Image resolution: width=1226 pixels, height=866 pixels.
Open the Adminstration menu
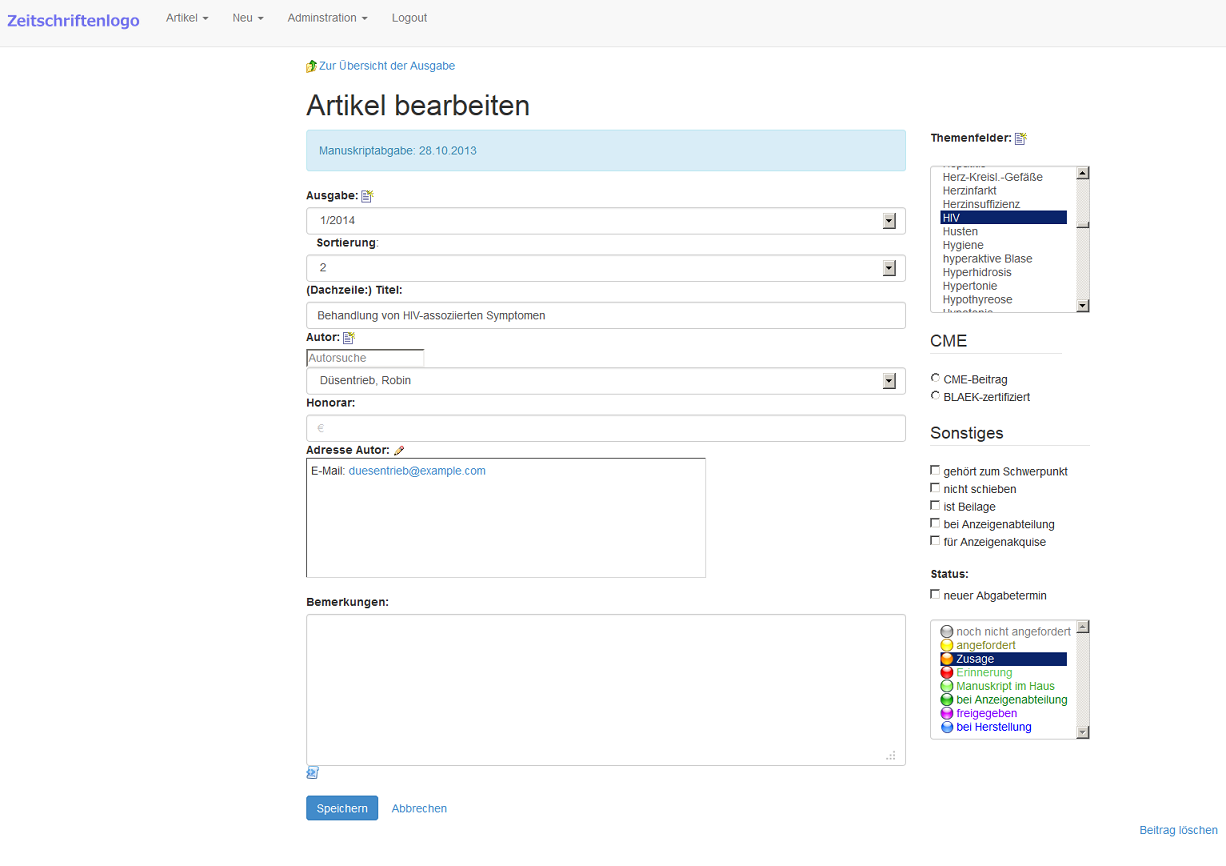[327, 18]
